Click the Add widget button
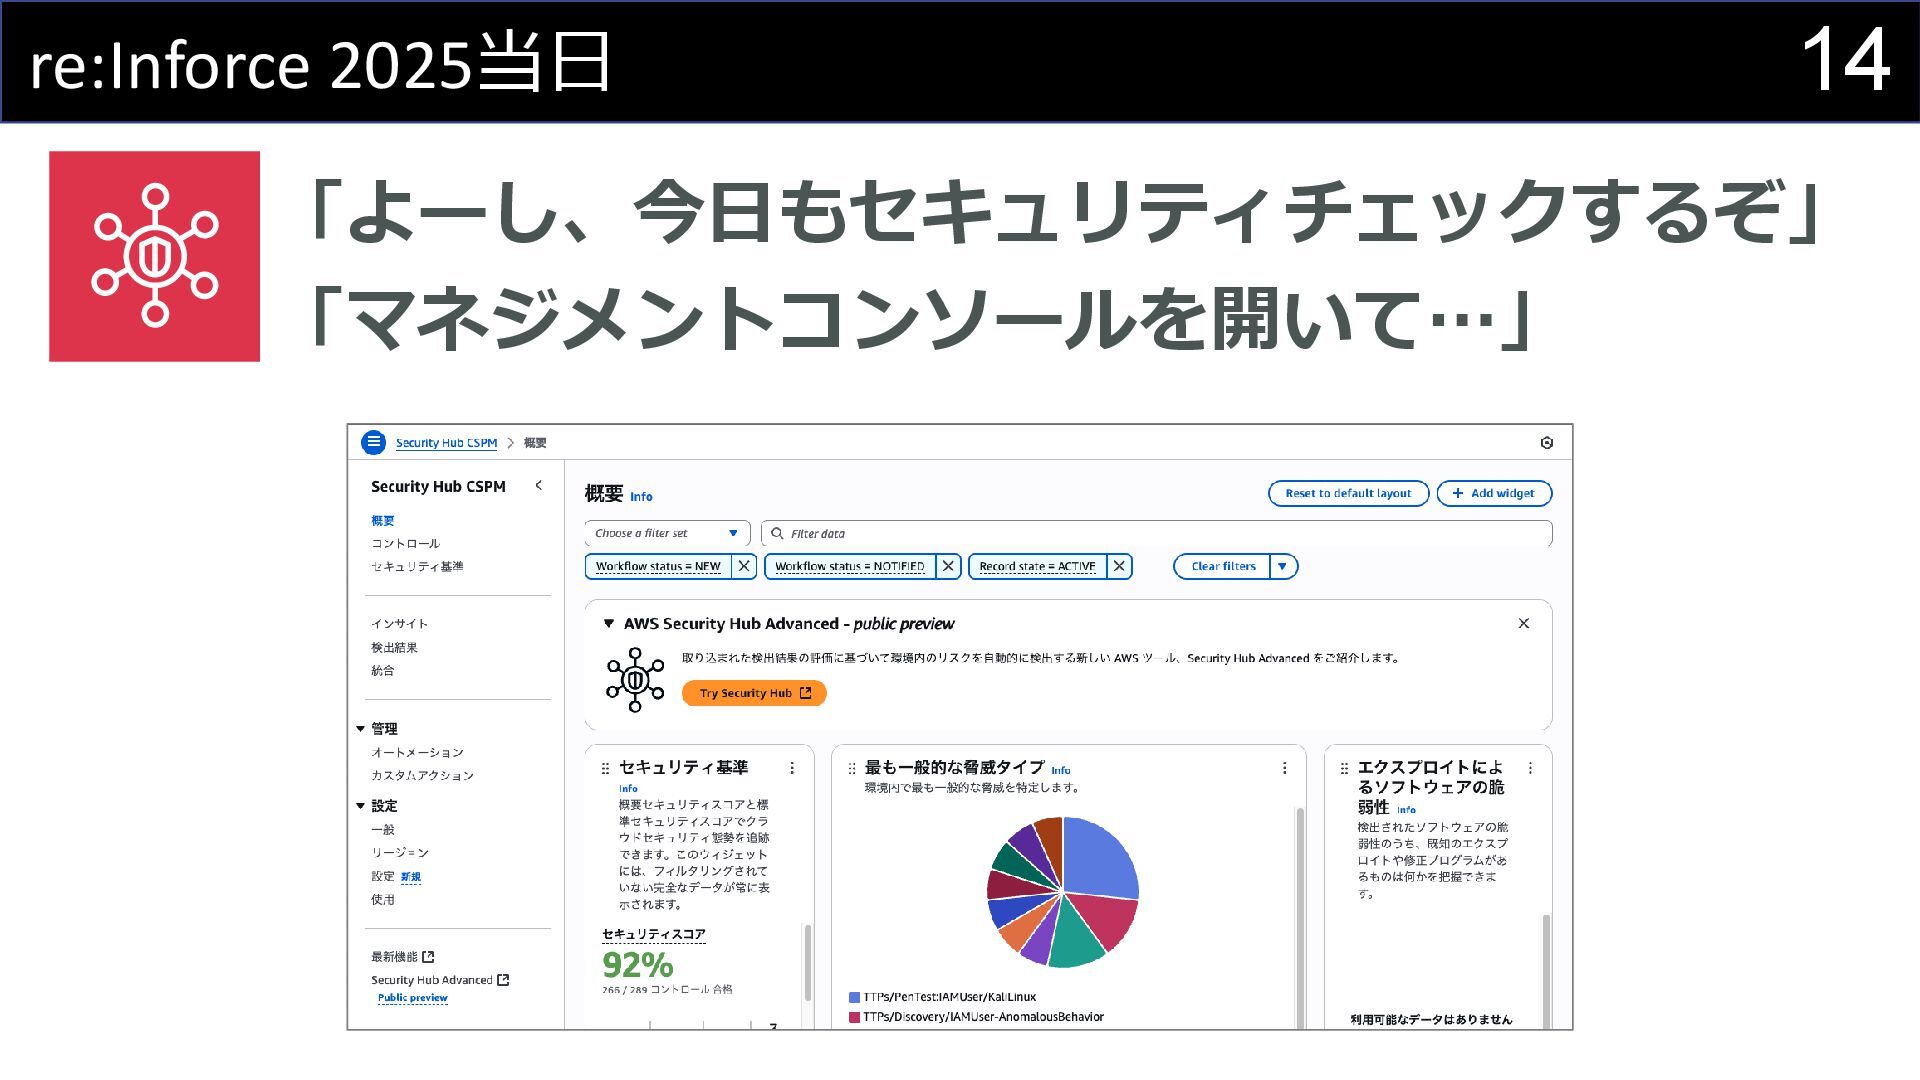The width and height of the screenshot is (1920, 1080). (1494, 493)
